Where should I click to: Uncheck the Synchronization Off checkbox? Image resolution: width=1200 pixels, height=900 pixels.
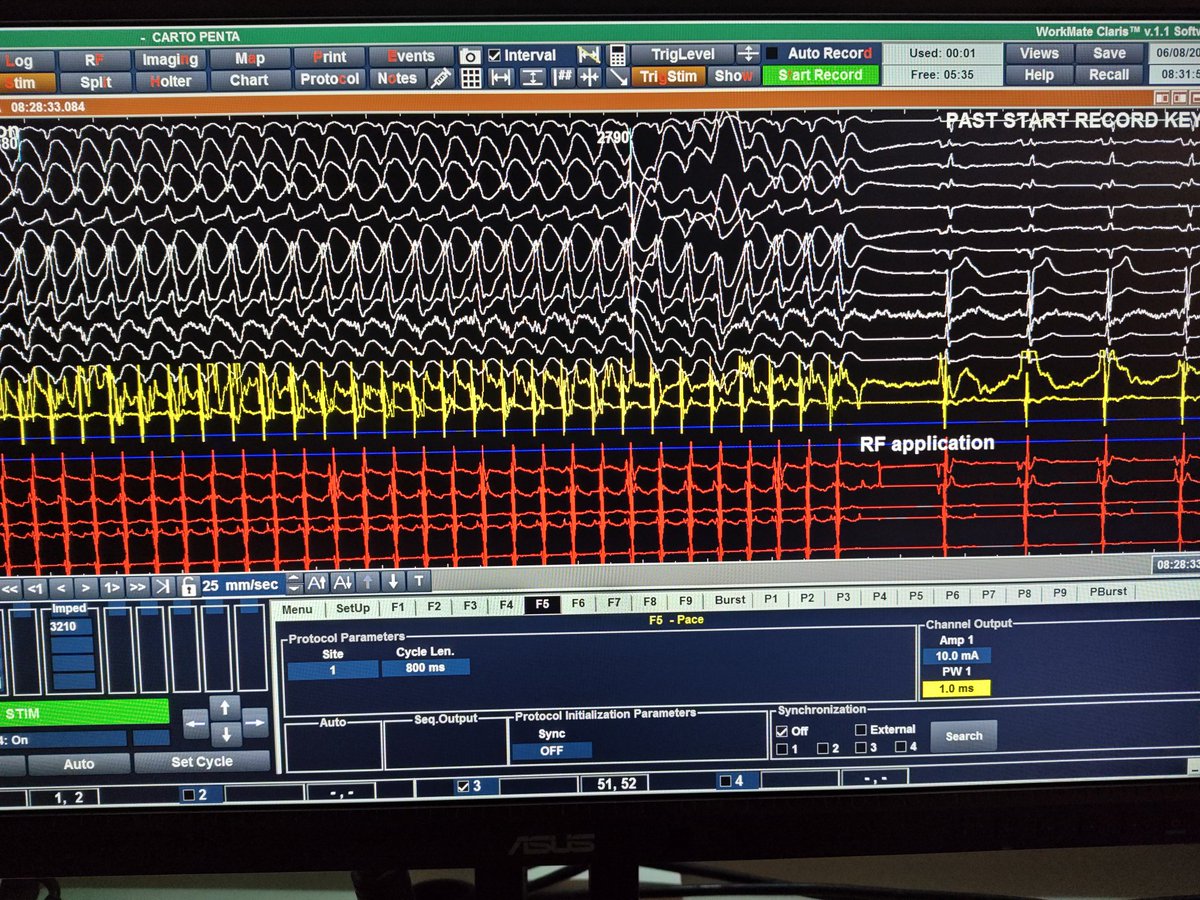[782, 731]
